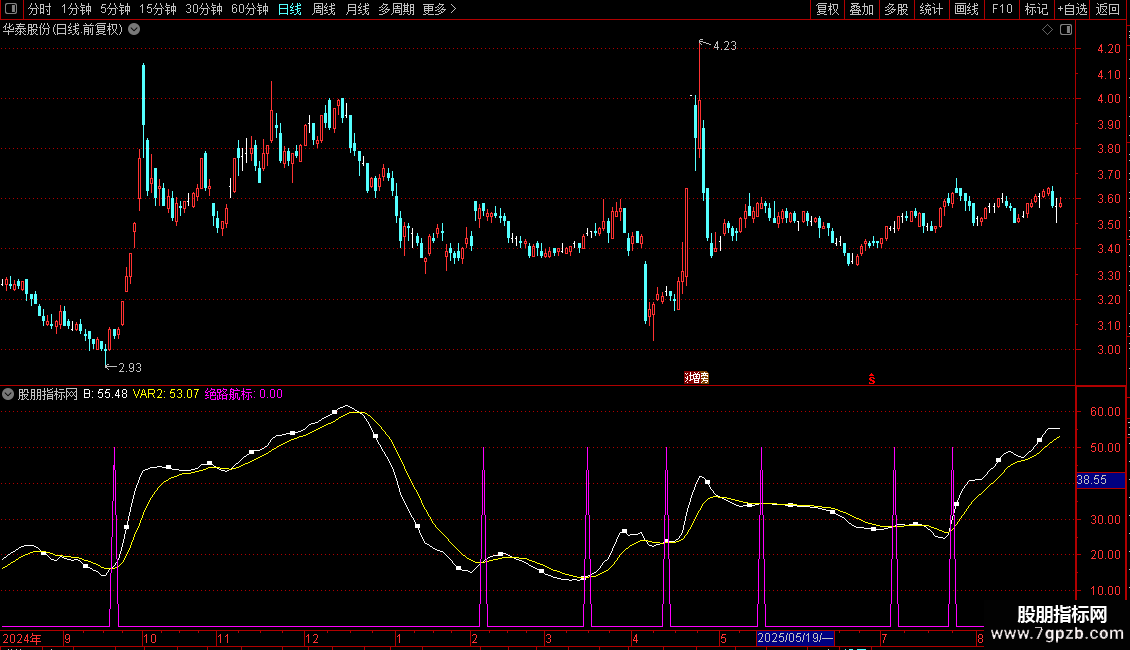Switch to 分时 intraday view
1130x650 pixels.
point(40,9)
